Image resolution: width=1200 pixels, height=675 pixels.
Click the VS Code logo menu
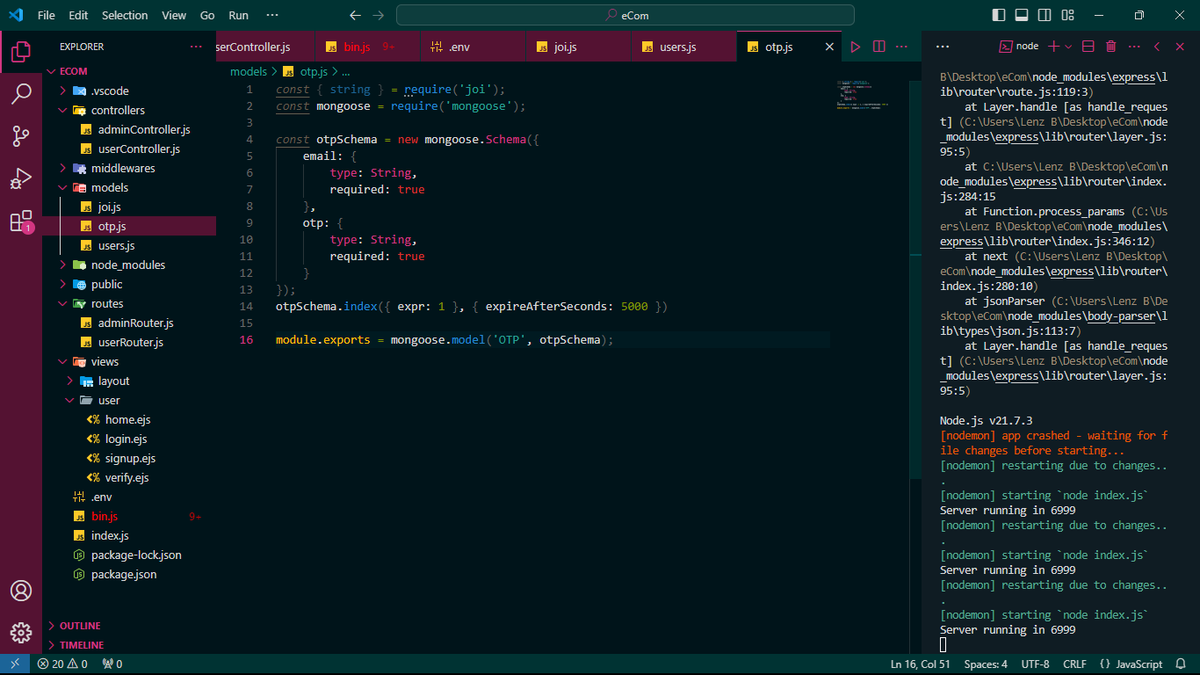pyautogui.click(x=15, y=15)
